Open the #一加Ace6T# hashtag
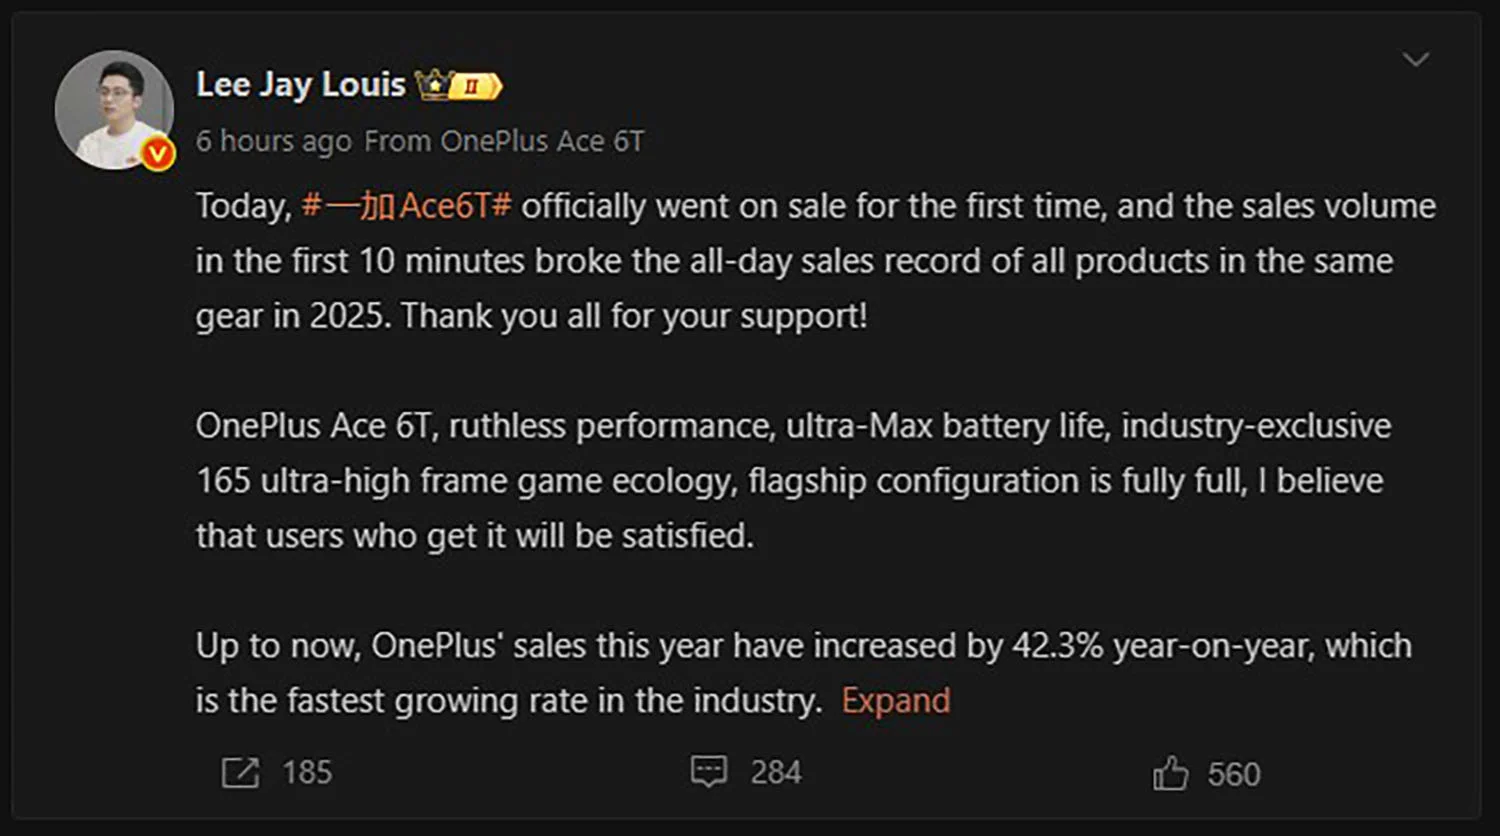 409,206
